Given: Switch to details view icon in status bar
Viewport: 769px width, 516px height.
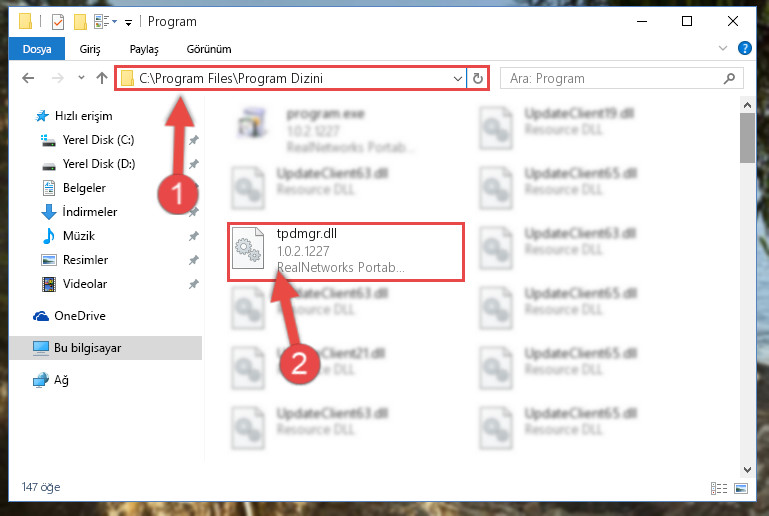Looking at the screenshot, I should [x=719, y=488].
